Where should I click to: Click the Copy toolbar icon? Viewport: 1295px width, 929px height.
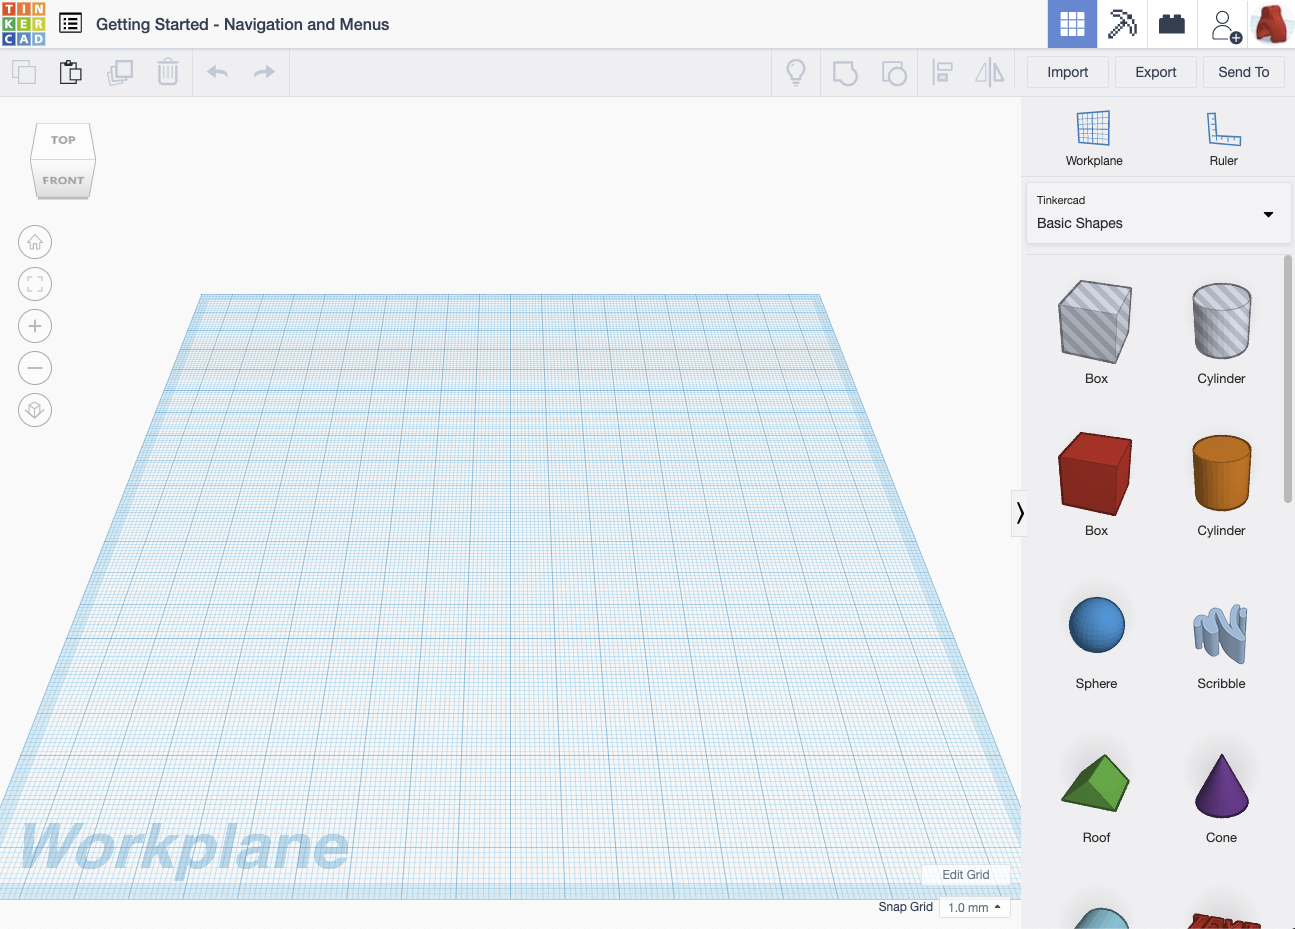[x=24, y=72]
